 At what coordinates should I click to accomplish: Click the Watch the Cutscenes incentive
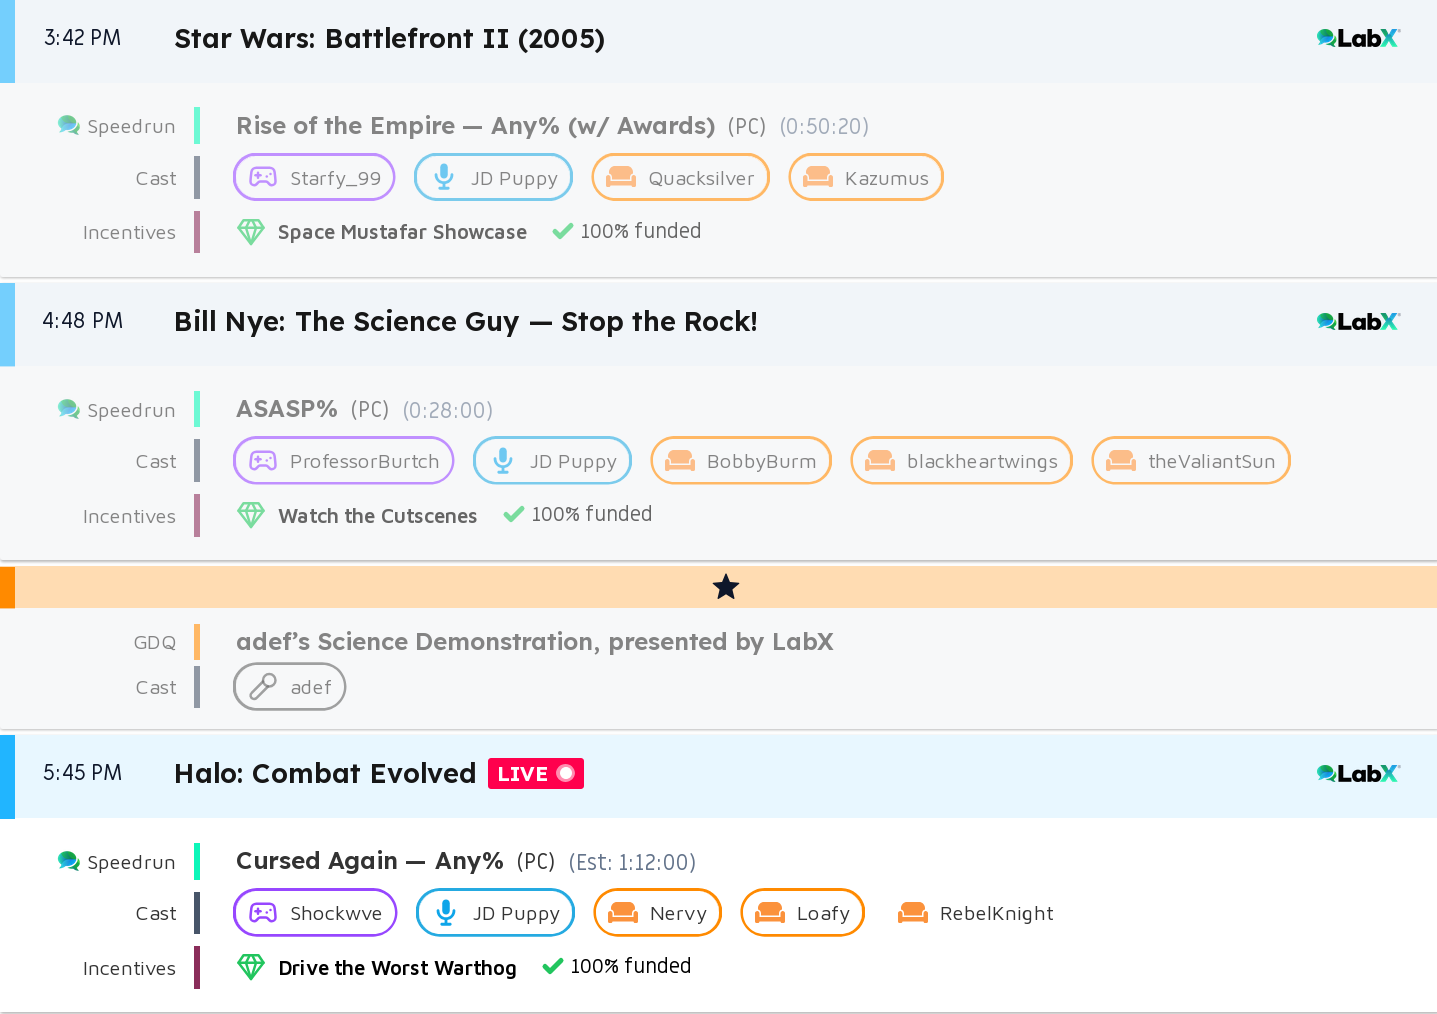[378, 516]
